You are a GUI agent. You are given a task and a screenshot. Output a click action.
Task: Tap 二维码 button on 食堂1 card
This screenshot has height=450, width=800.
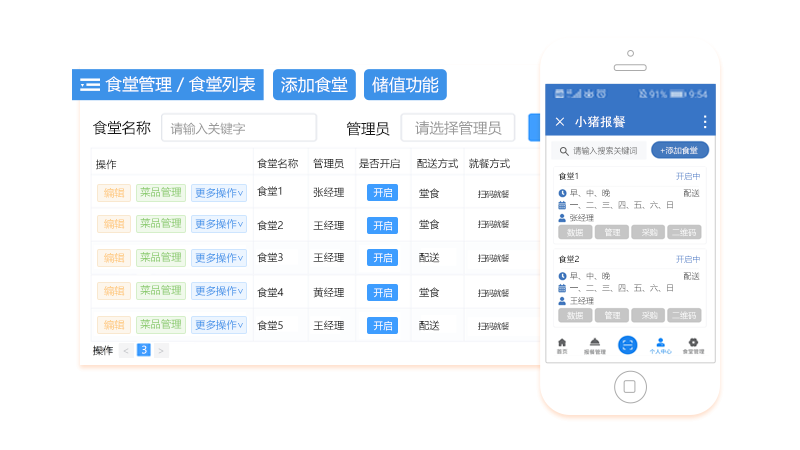pyautogui.click(x=685, y=233)
